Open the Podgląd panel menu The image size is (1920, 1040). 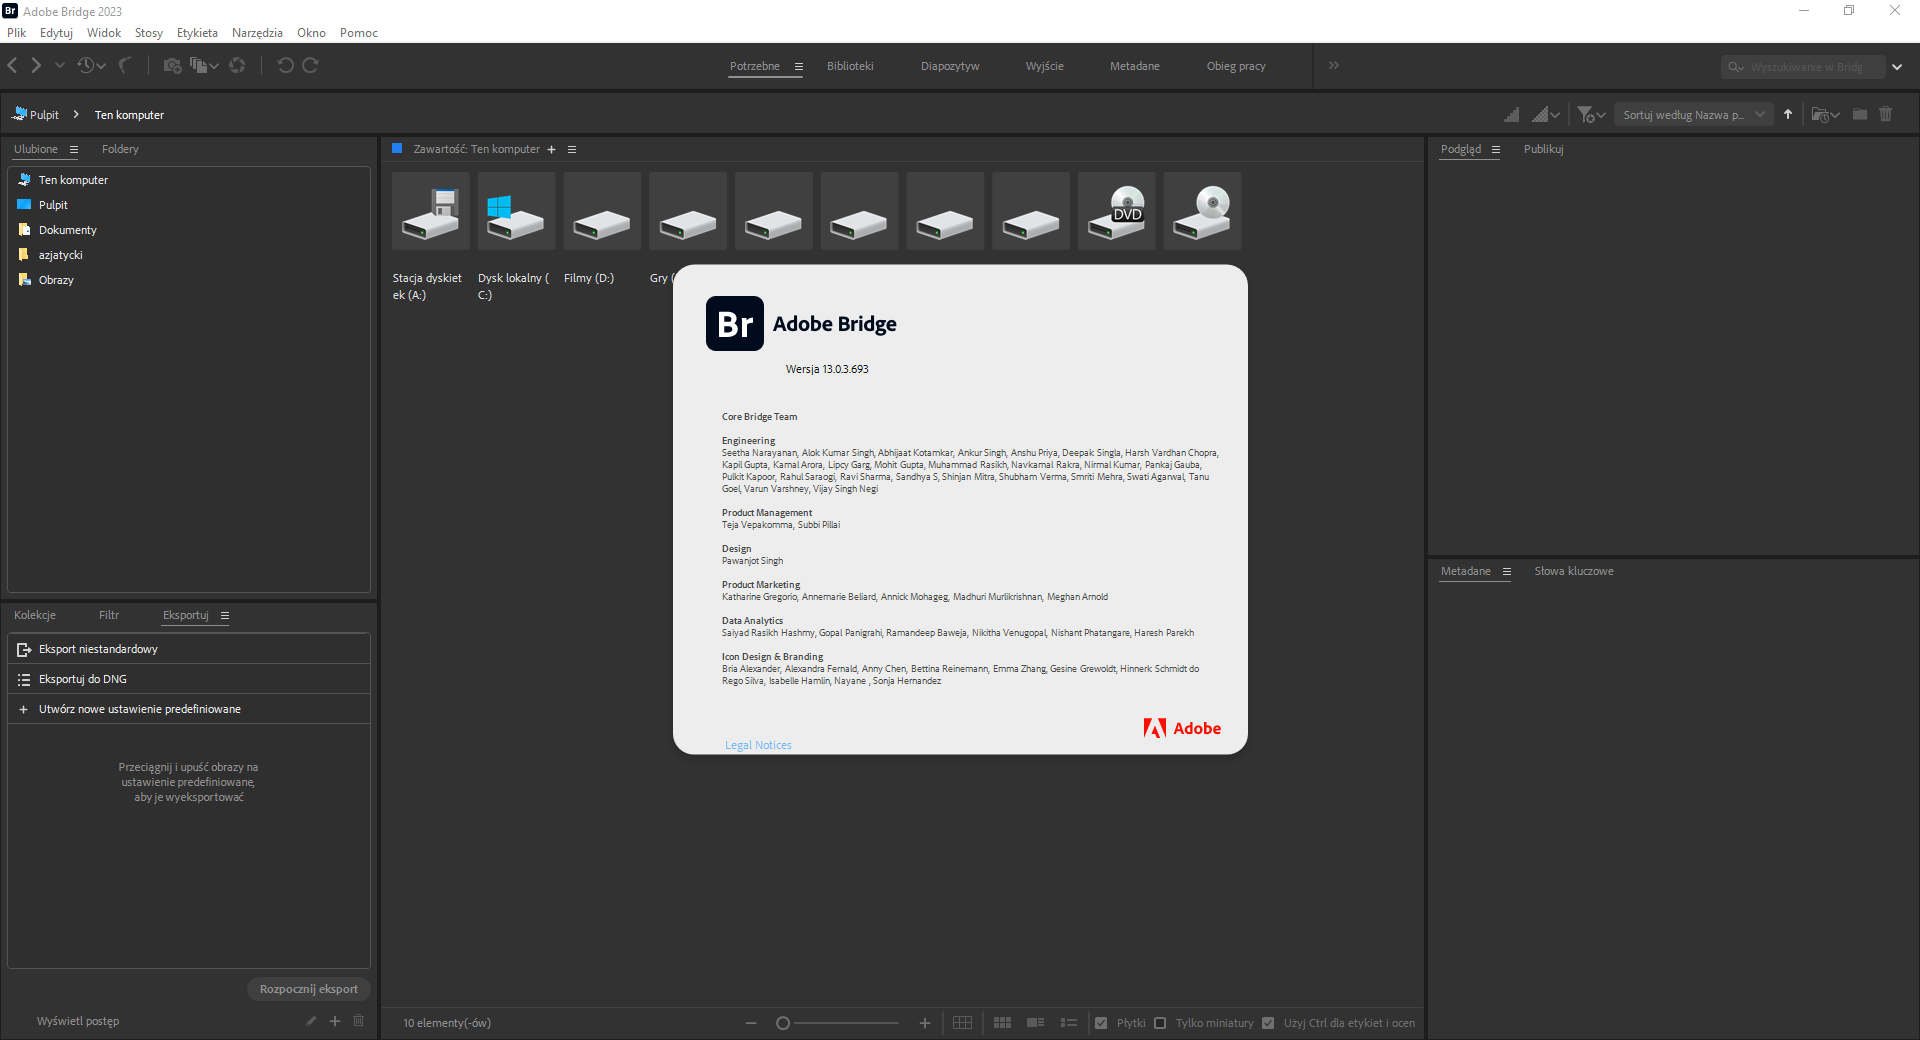point(1496,149)
